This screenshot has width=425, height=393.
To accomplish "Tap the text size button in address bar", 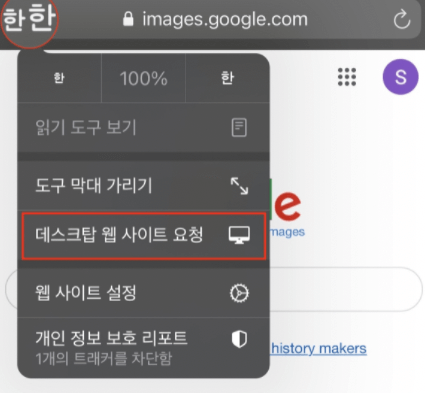I will point(29,19).
